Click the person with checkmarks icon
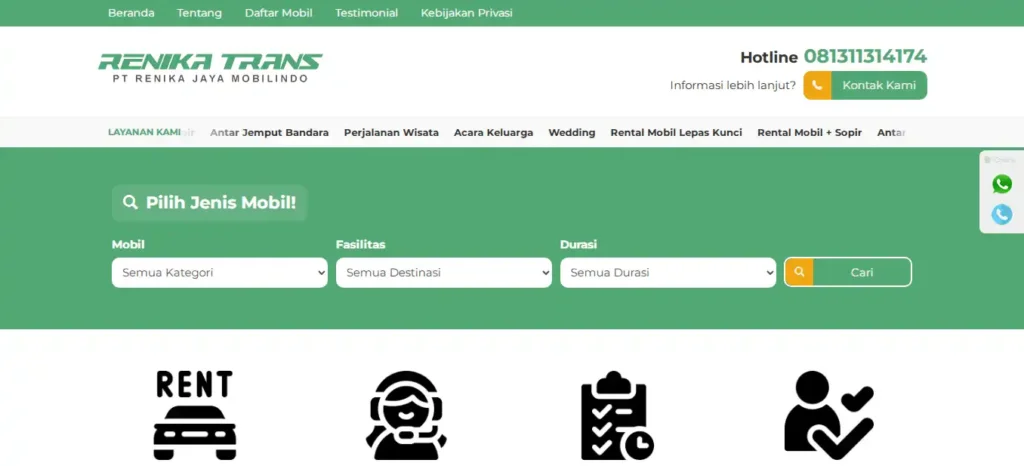 click(829, 416)
